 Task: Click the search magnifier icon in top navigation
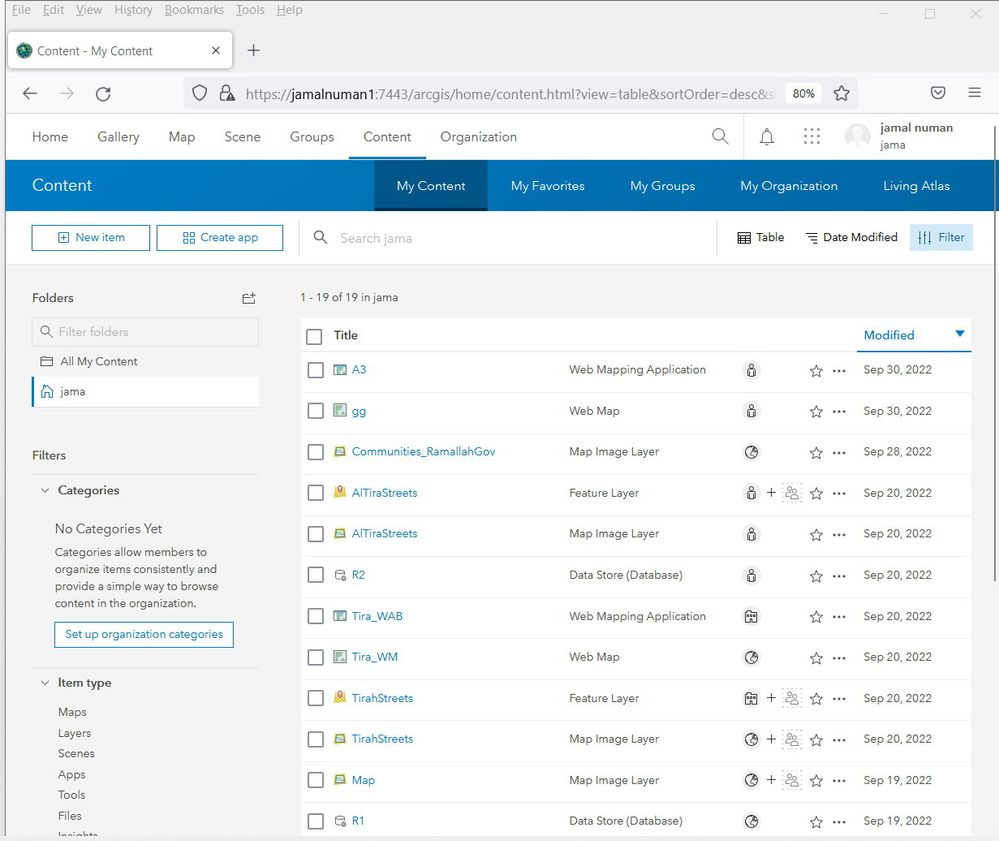[720, 136]
